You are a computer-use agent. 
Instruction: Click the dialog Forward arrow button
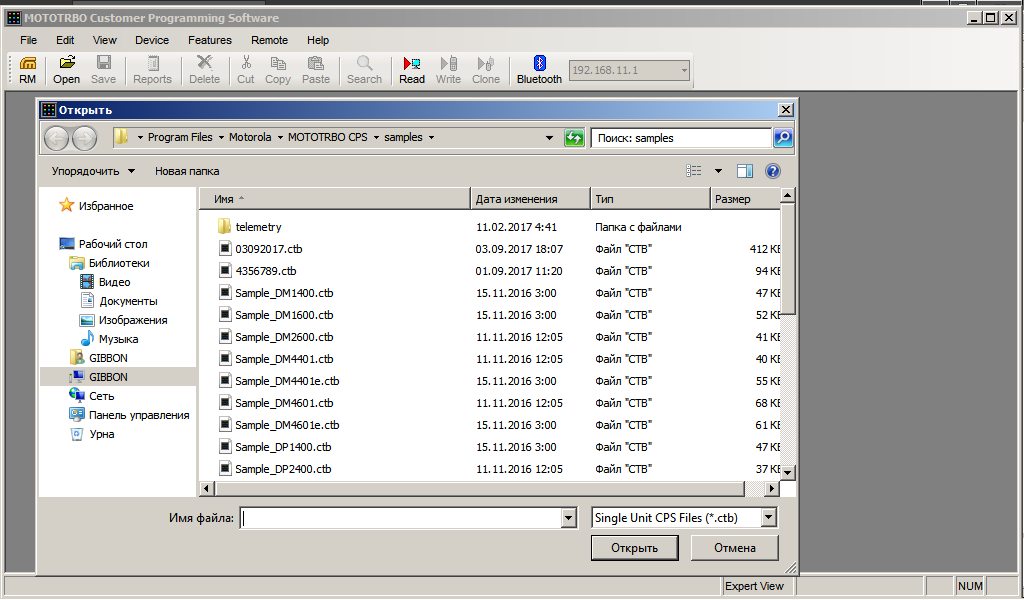point(84,138)
